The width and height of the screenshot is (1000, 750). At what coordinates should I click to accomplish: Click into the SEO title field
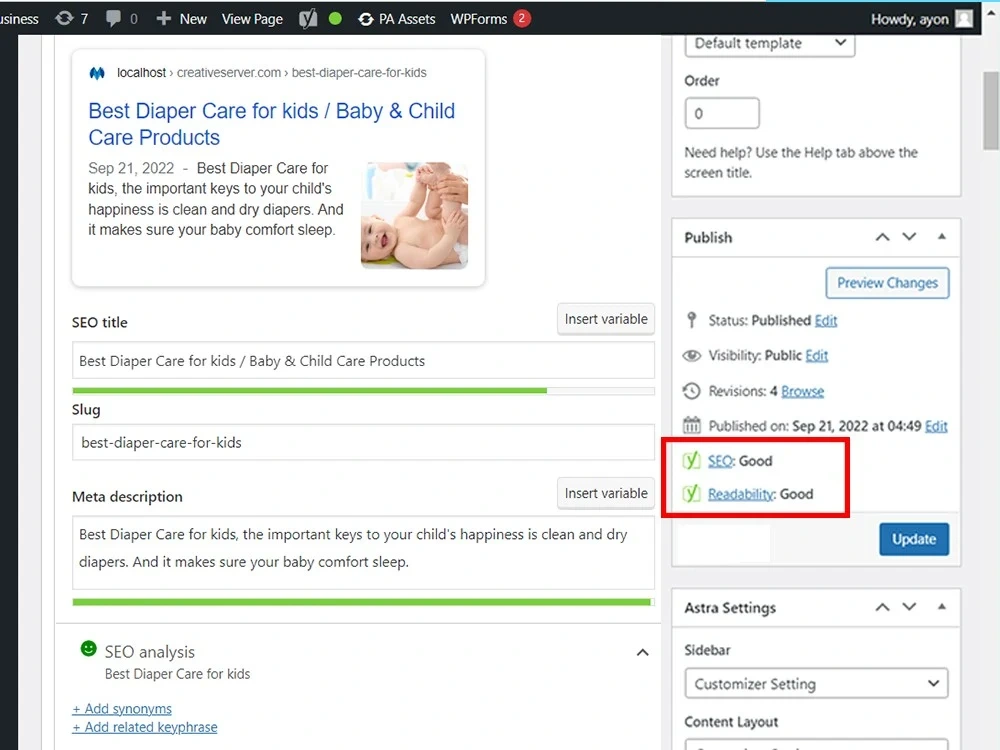[364, 360]
